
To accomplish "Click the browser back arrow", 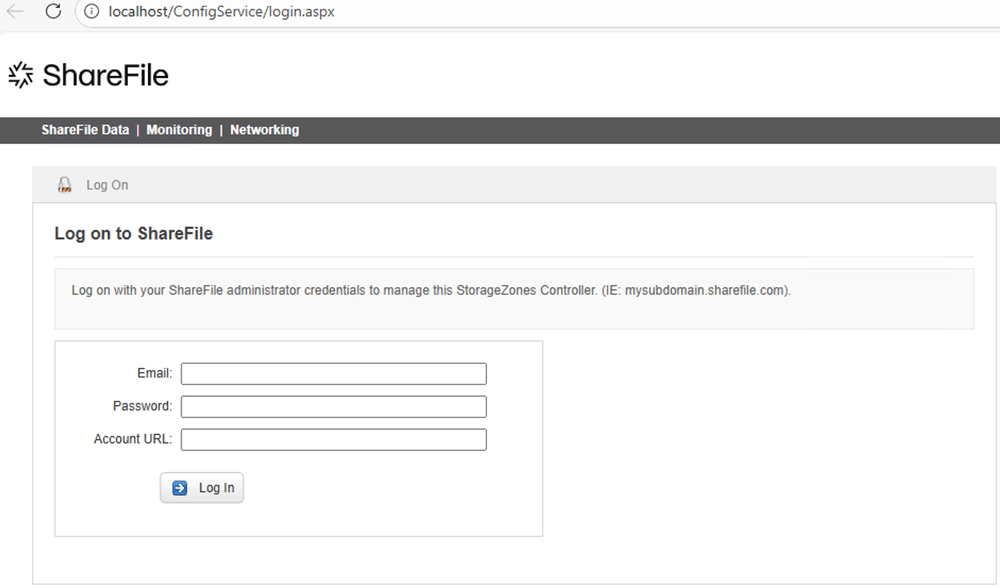I will click(15, 12).
